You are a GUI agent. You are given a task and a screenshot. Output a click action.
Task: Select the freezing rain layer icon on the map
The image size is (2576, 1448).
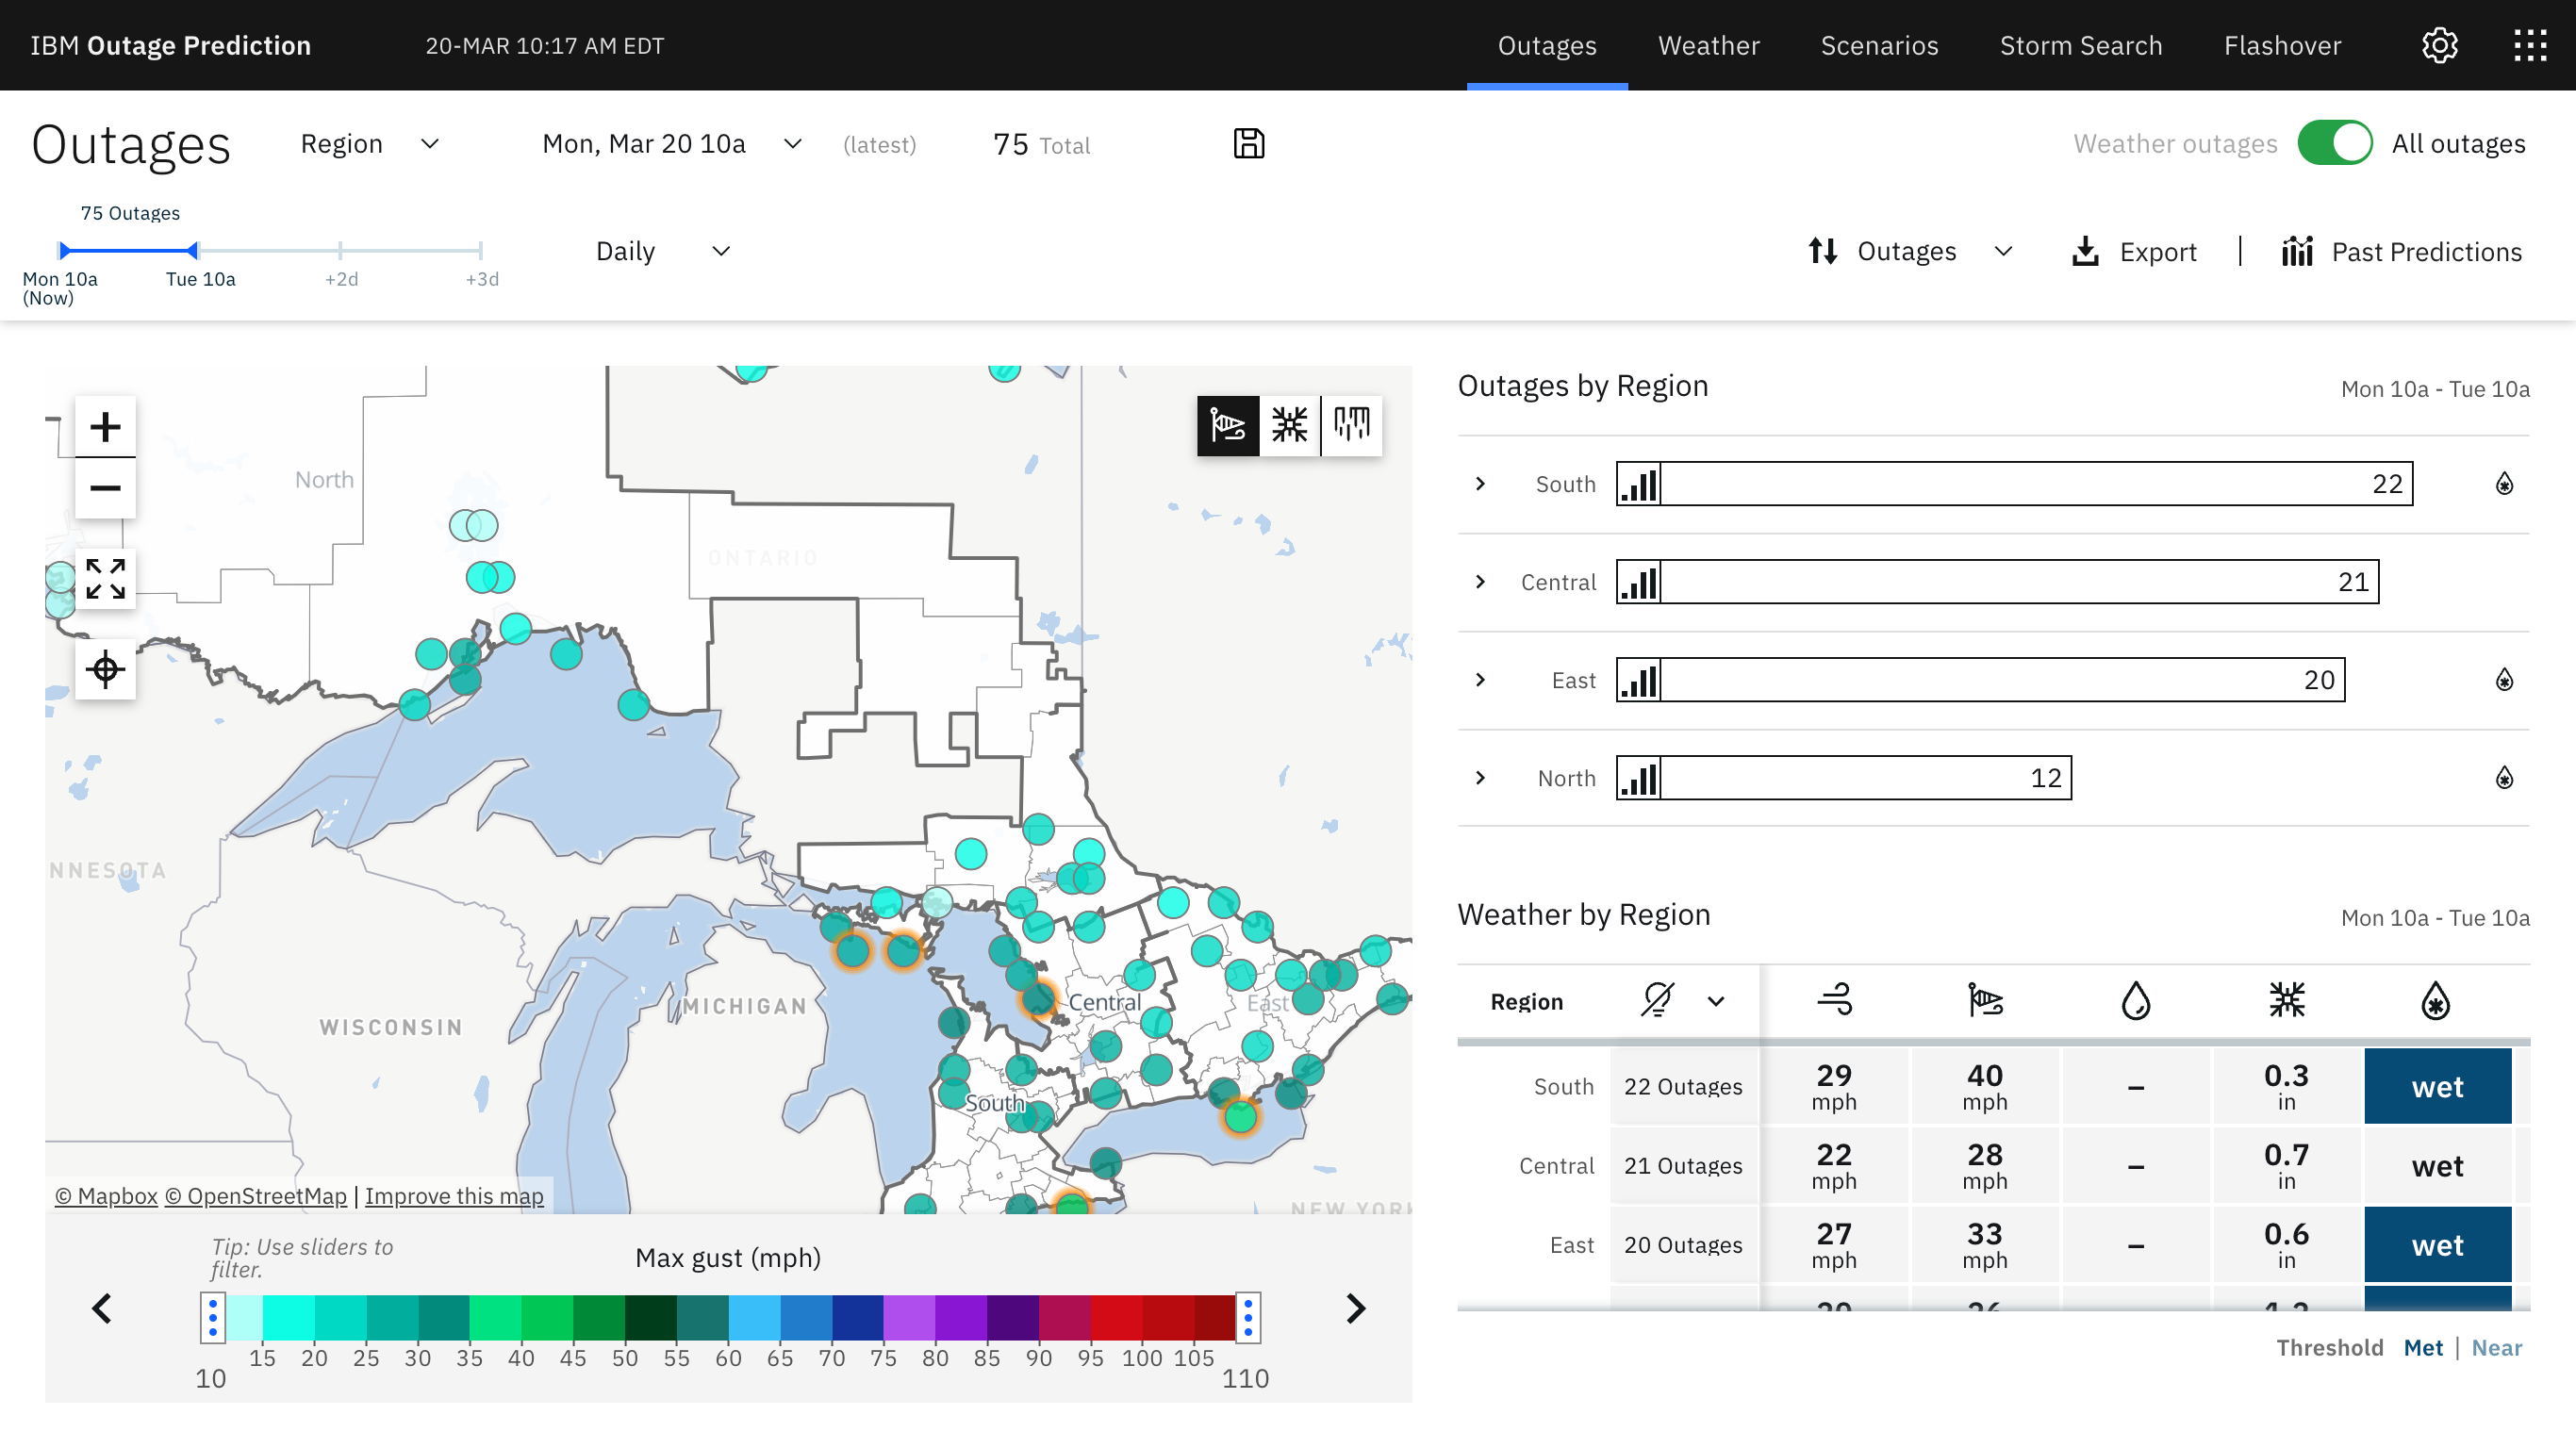(x=1352, y=425)
